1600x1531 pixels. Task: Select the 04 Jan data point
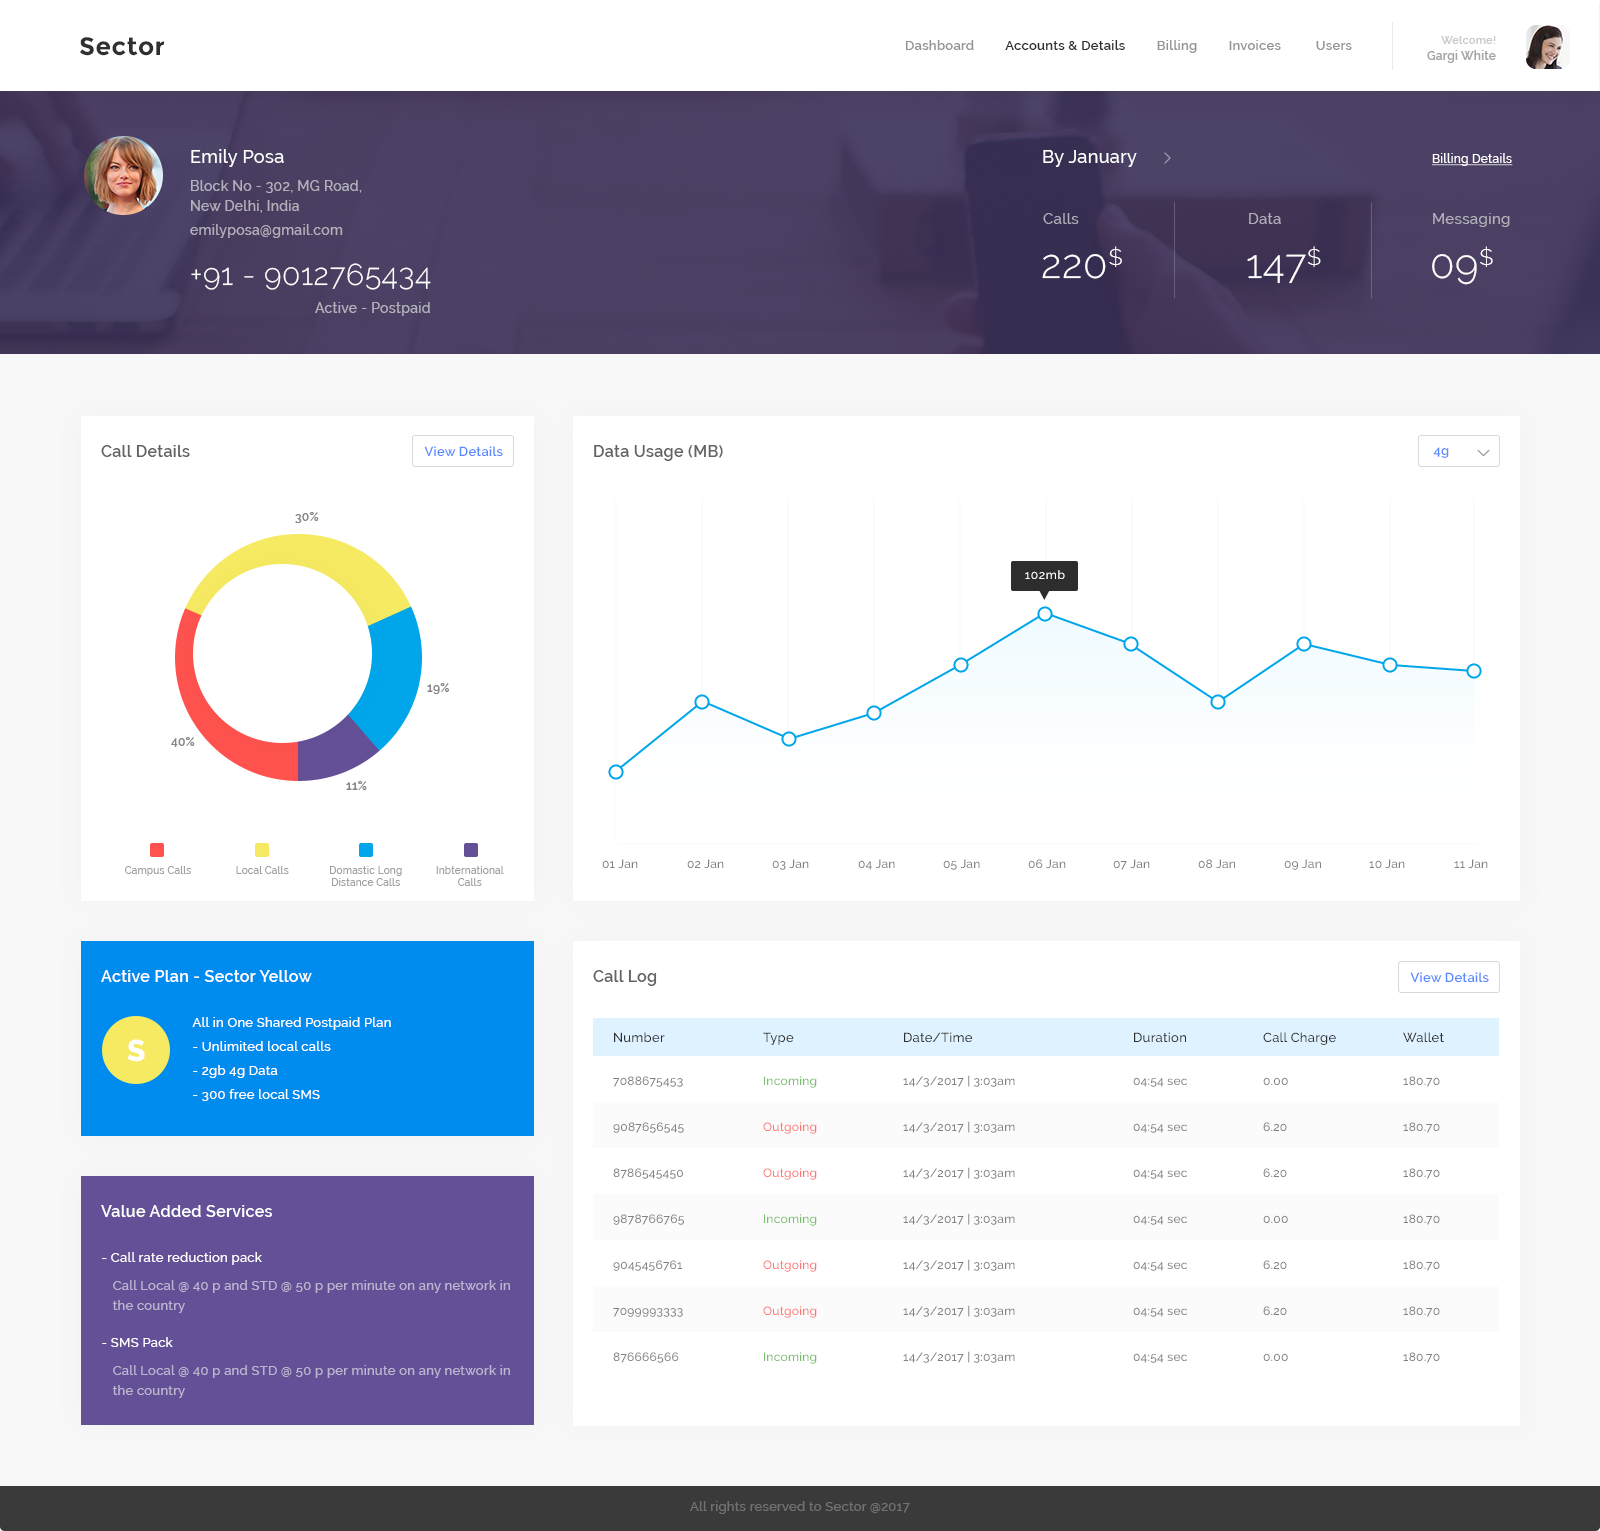pos(874,713)
